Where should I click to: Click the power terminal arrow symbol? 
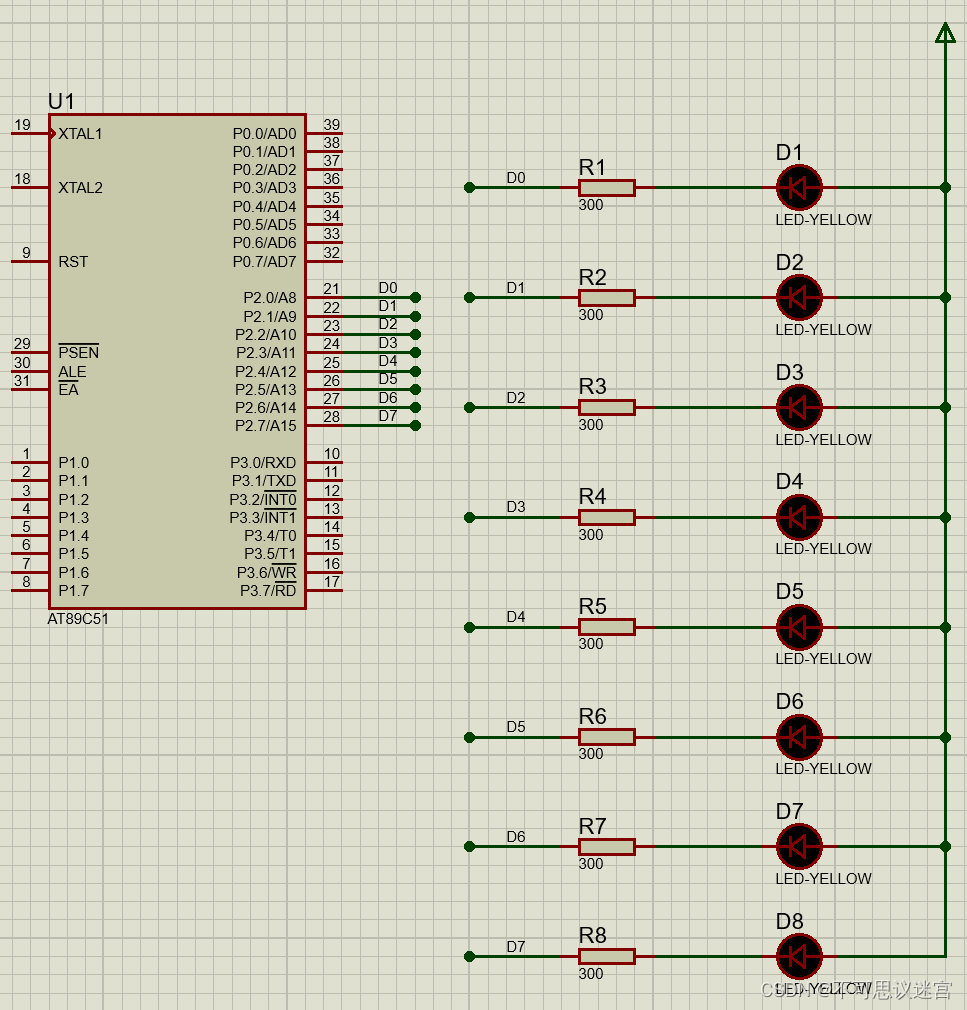945,33
